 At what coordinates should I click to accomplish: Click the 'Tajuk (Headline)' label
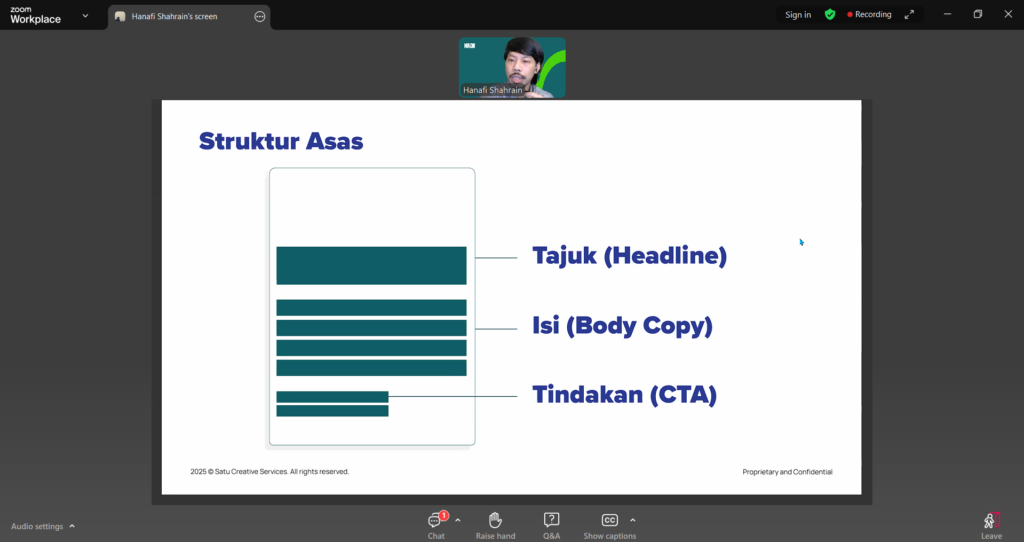click(630, 255)
